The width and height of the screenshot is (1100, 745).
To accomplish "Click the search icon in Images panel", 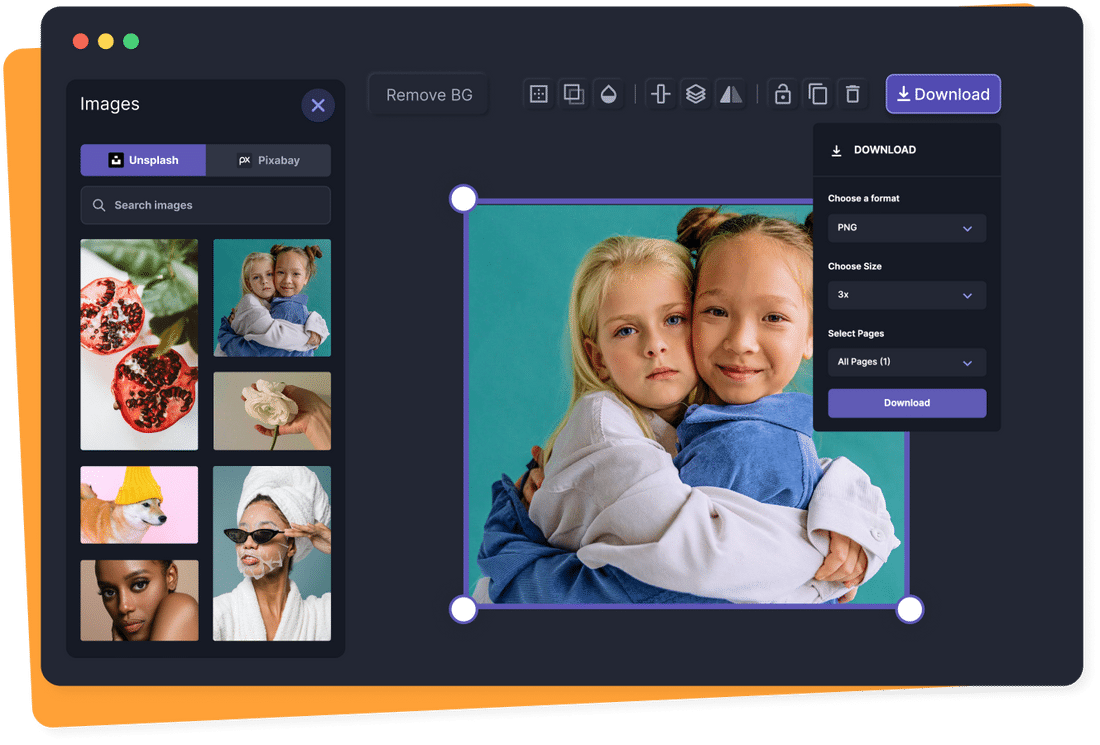I will (x=99, y=205).
